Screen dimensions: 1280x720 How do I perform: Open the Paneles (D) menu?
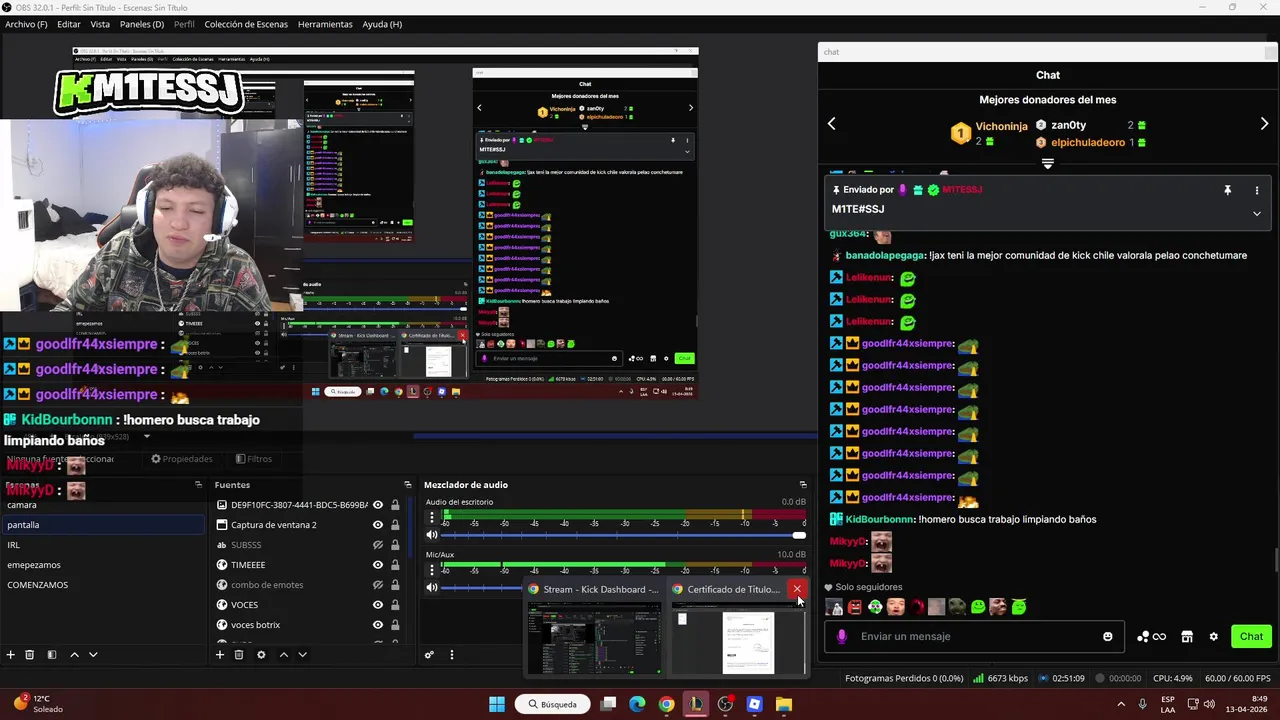[142, 24]
